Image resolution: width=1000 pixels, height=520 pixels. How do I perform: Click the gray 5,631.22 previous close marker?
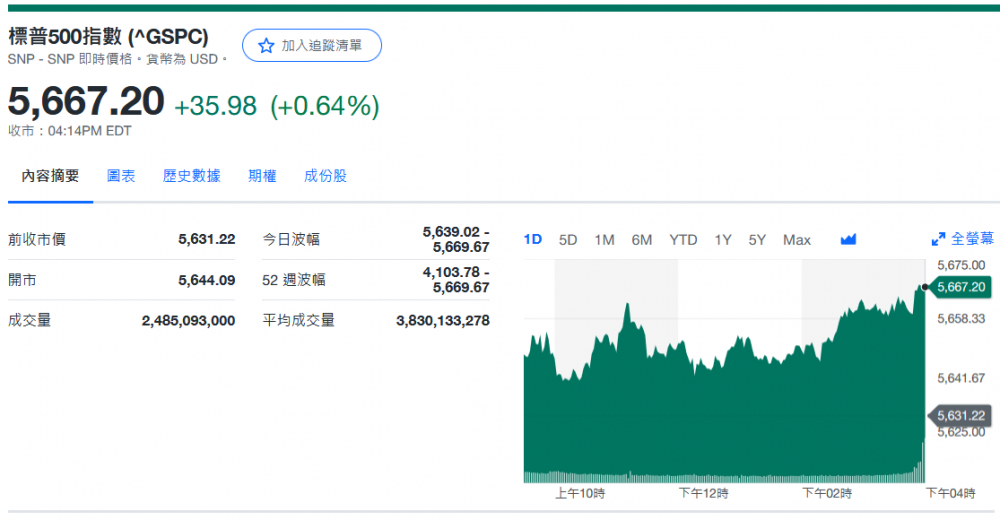(962, 415)
